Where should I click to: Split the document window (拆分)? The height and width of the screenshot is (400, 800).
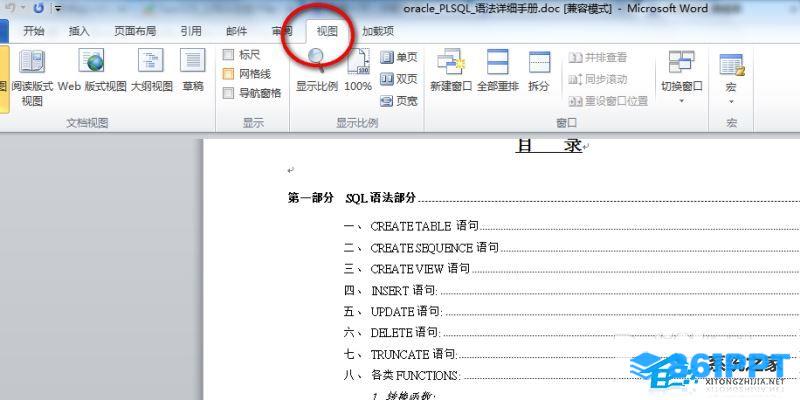[539, 70]
